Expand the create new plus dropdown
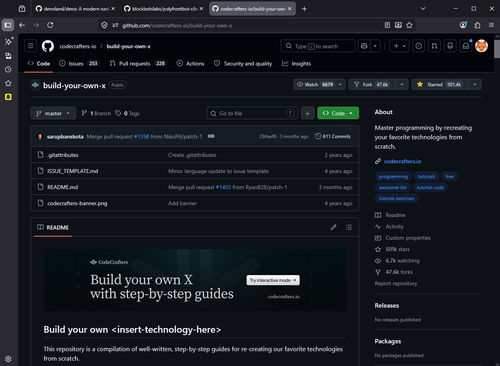 400,46
